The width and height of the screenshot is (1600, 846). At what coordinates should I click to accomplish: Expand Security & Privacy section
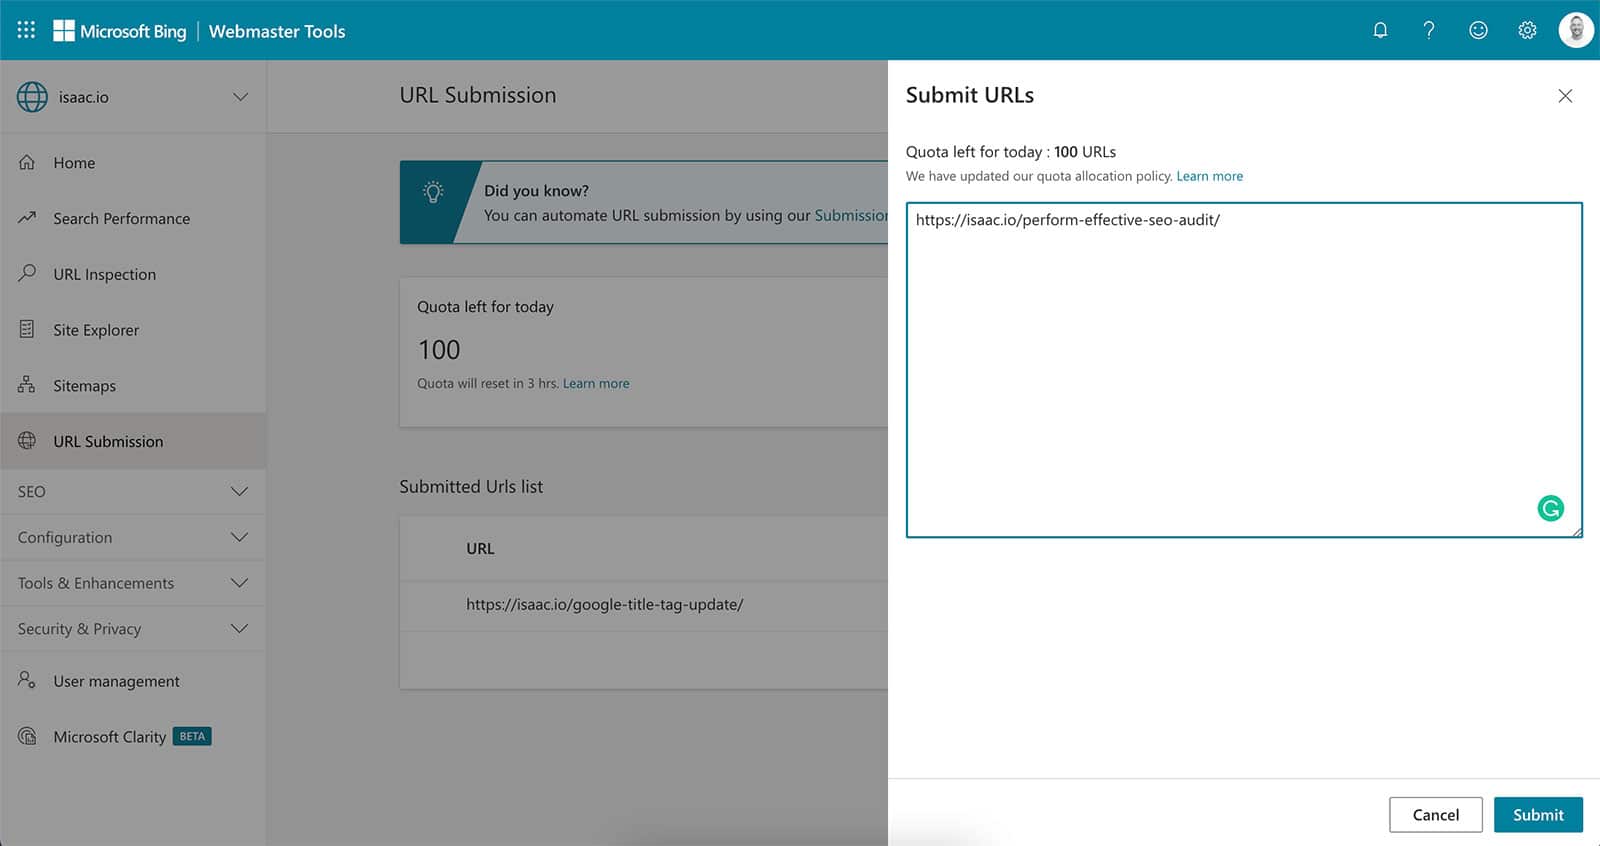click(133, 629)
